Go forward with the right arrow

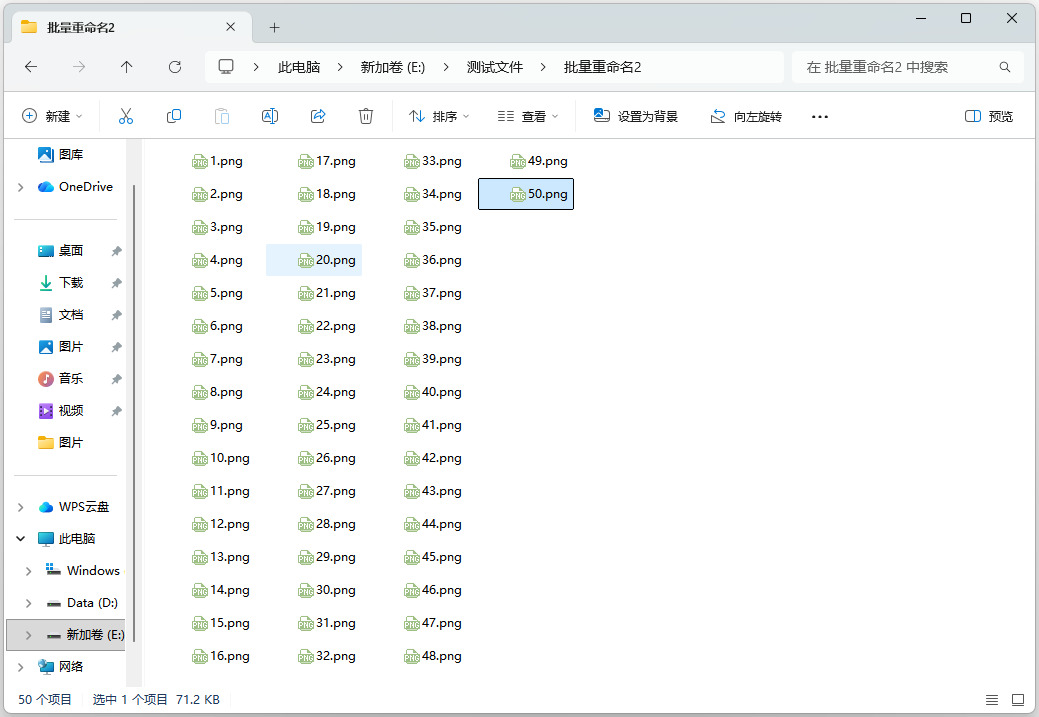click(79, 67)
